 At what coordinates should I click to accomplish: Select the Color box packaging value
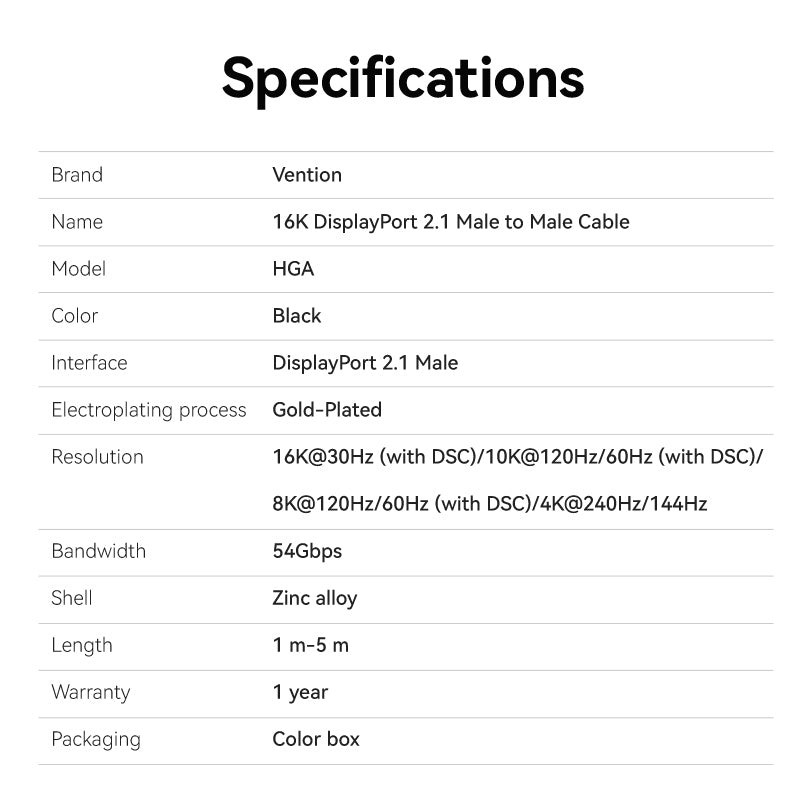click(316, 739)
